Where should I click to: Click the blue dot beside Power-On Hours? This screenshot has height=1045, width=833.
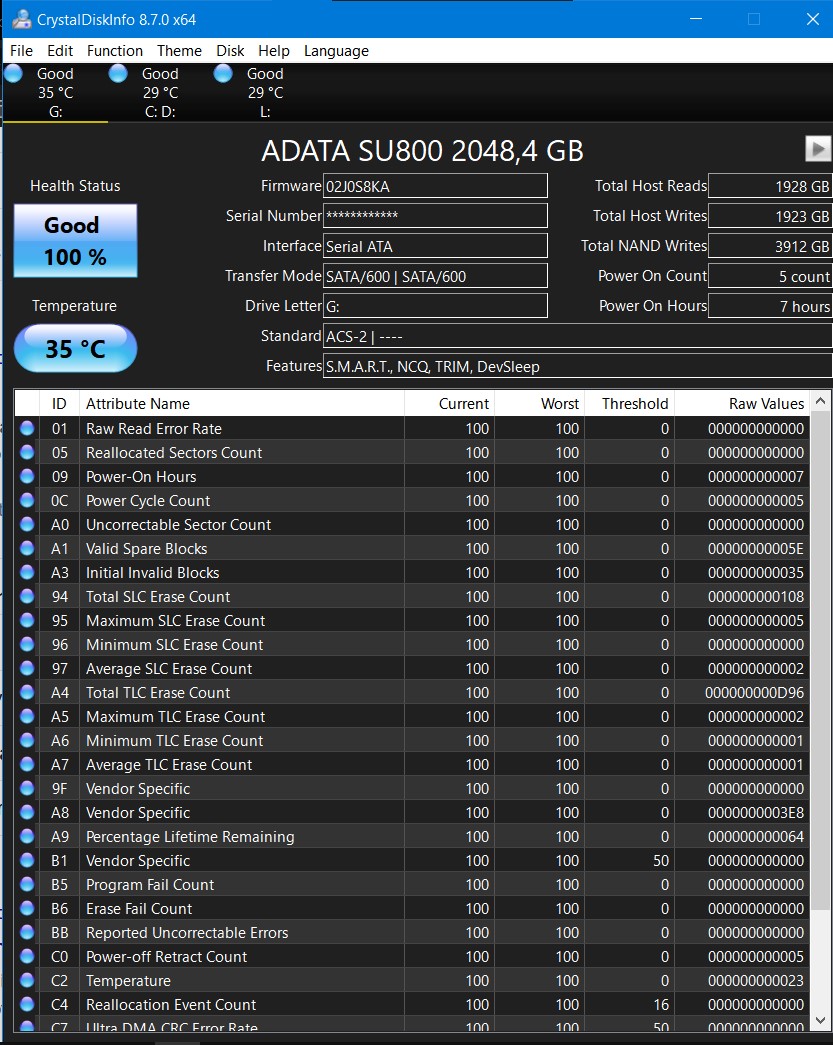click(x=28, y=476)
